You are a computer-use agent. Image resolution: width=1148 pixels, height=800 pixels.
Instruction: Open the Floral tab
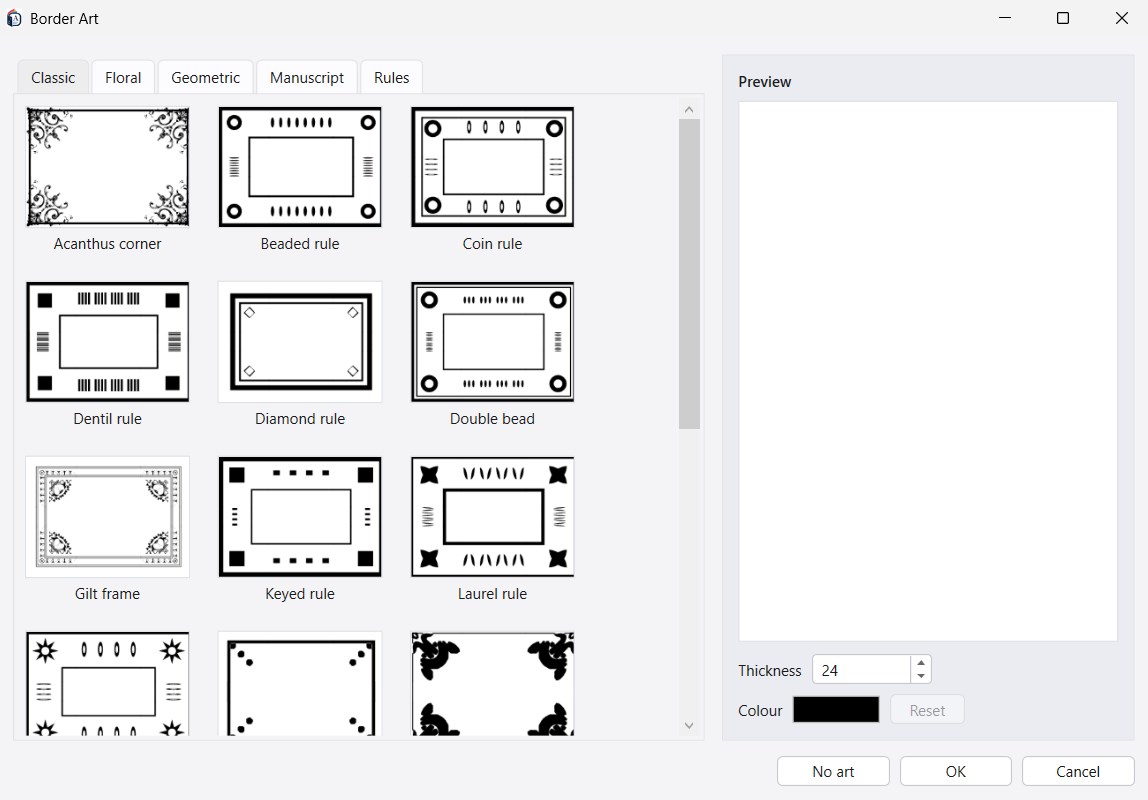(123, 78)
